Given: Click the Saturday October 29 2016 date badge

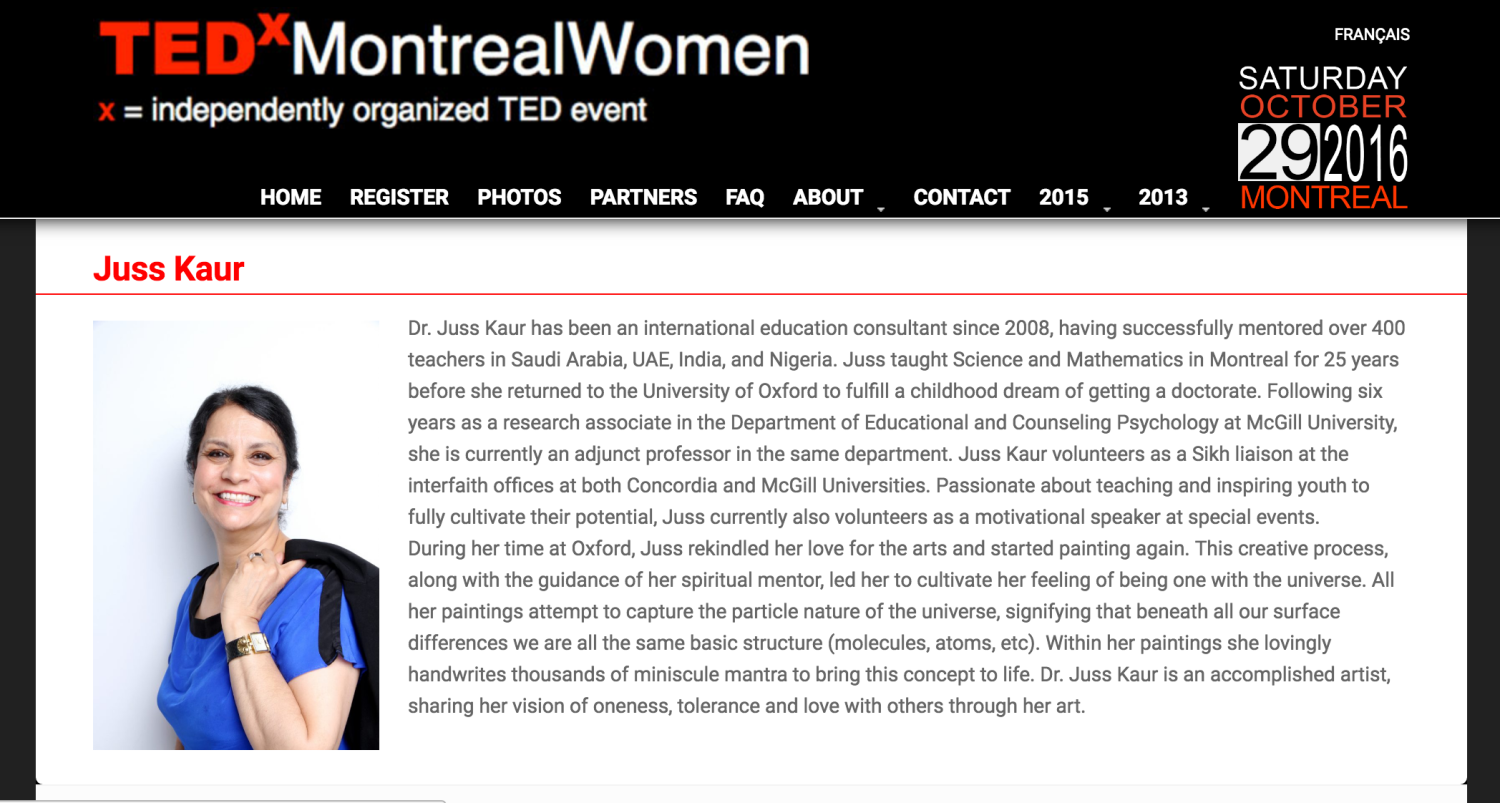Looking at the screenshot, I should 1323,138.
